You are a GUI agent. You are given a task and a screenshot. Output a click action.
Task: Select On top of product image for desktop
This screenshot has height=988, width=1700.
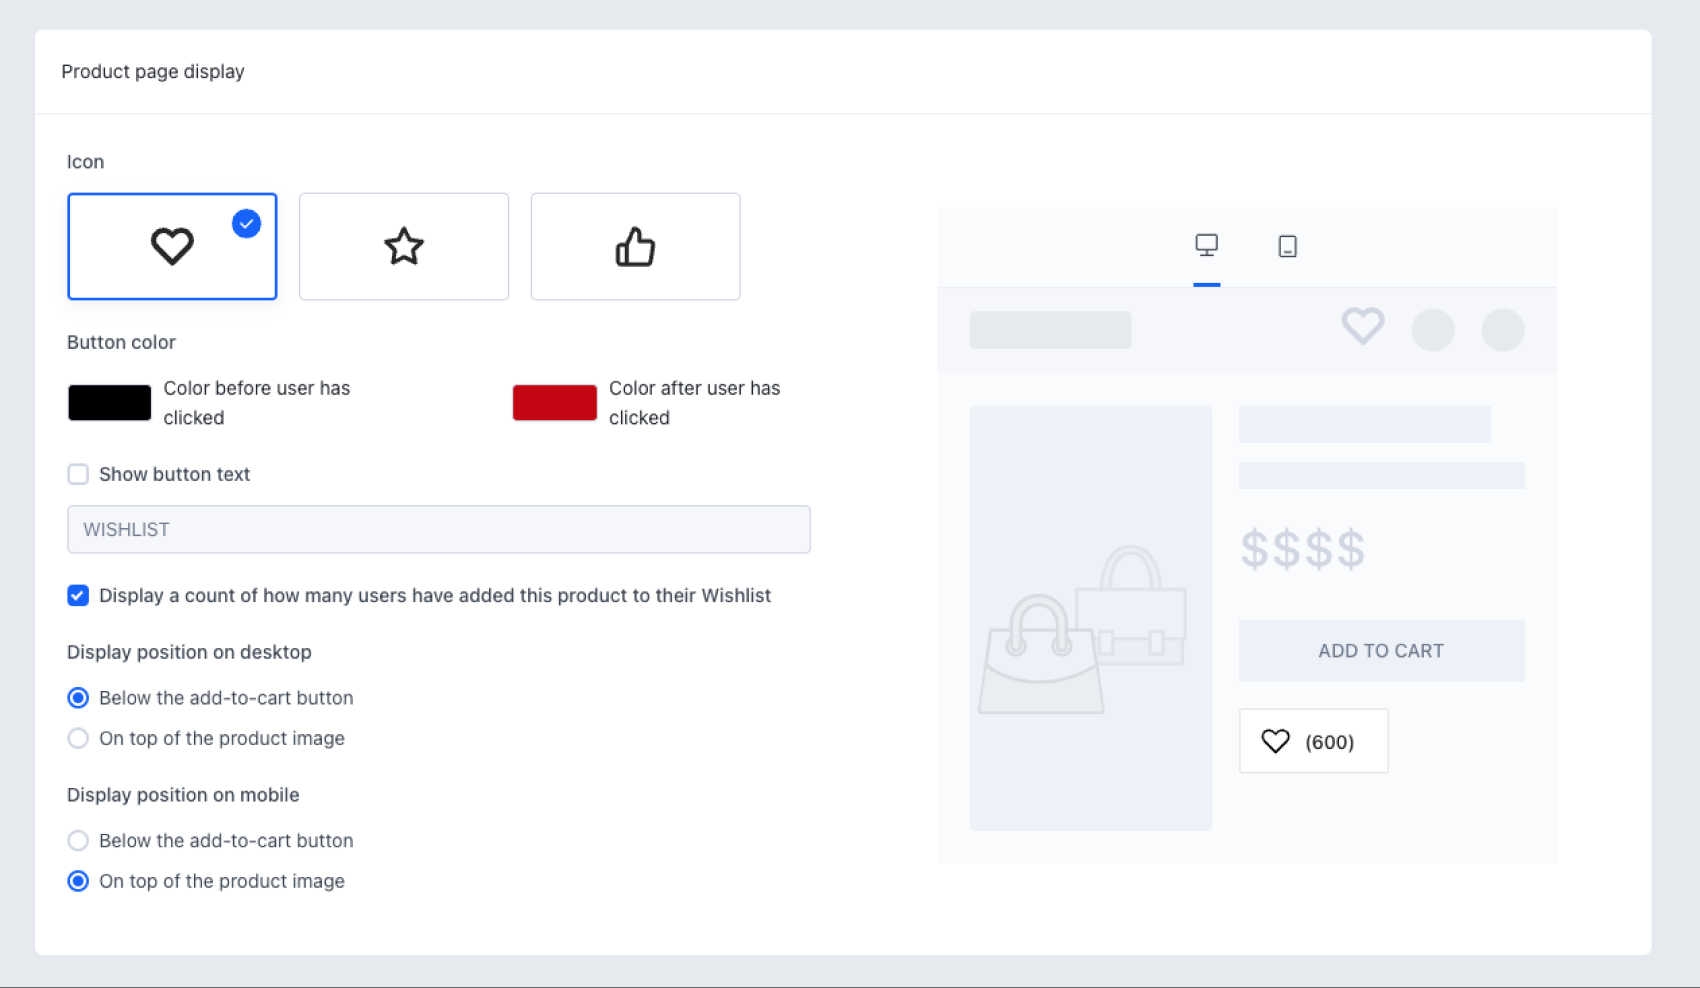coord(78,738)
